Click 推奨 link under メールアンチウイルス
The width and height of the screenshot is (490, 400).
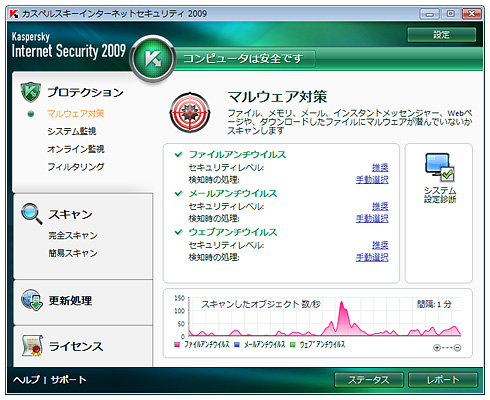380,206
